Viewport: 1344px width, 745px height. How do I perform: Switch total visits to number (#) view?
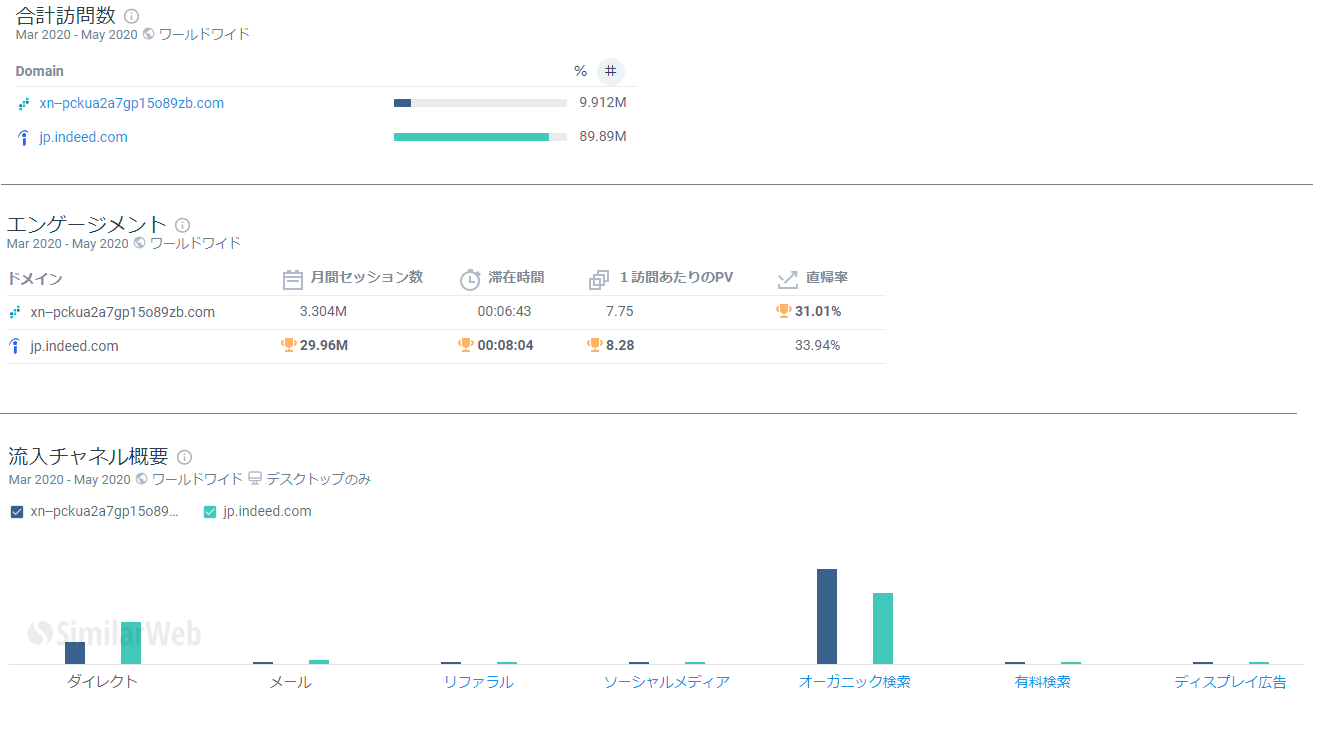coord(610,71)
